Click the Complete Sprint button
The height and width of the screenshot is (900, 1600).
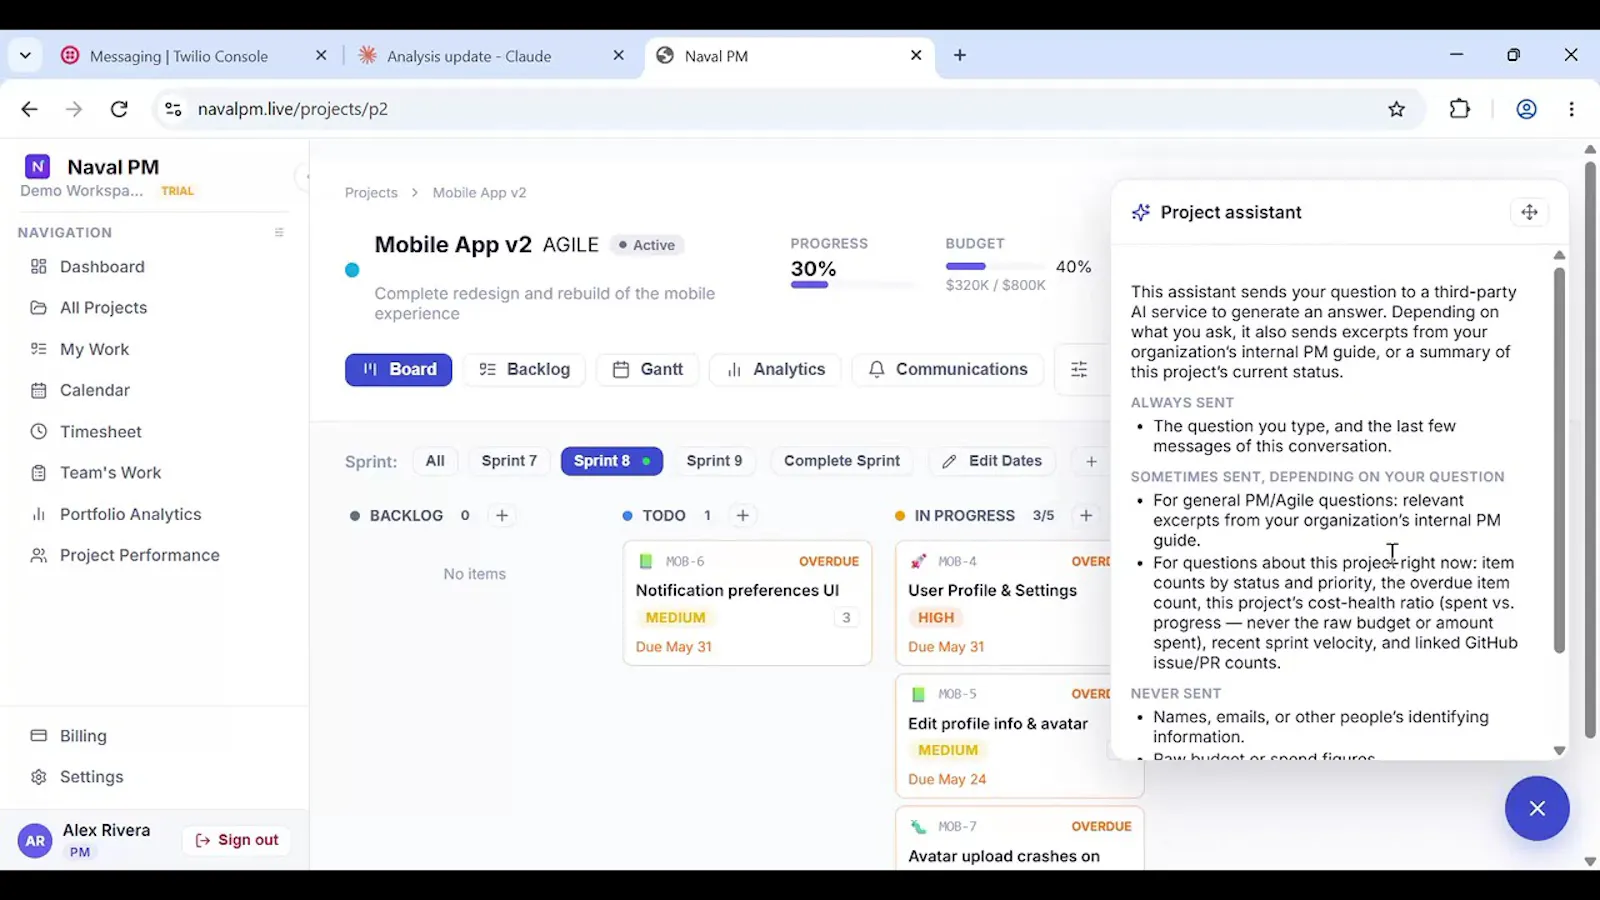[x=842, y=461]
